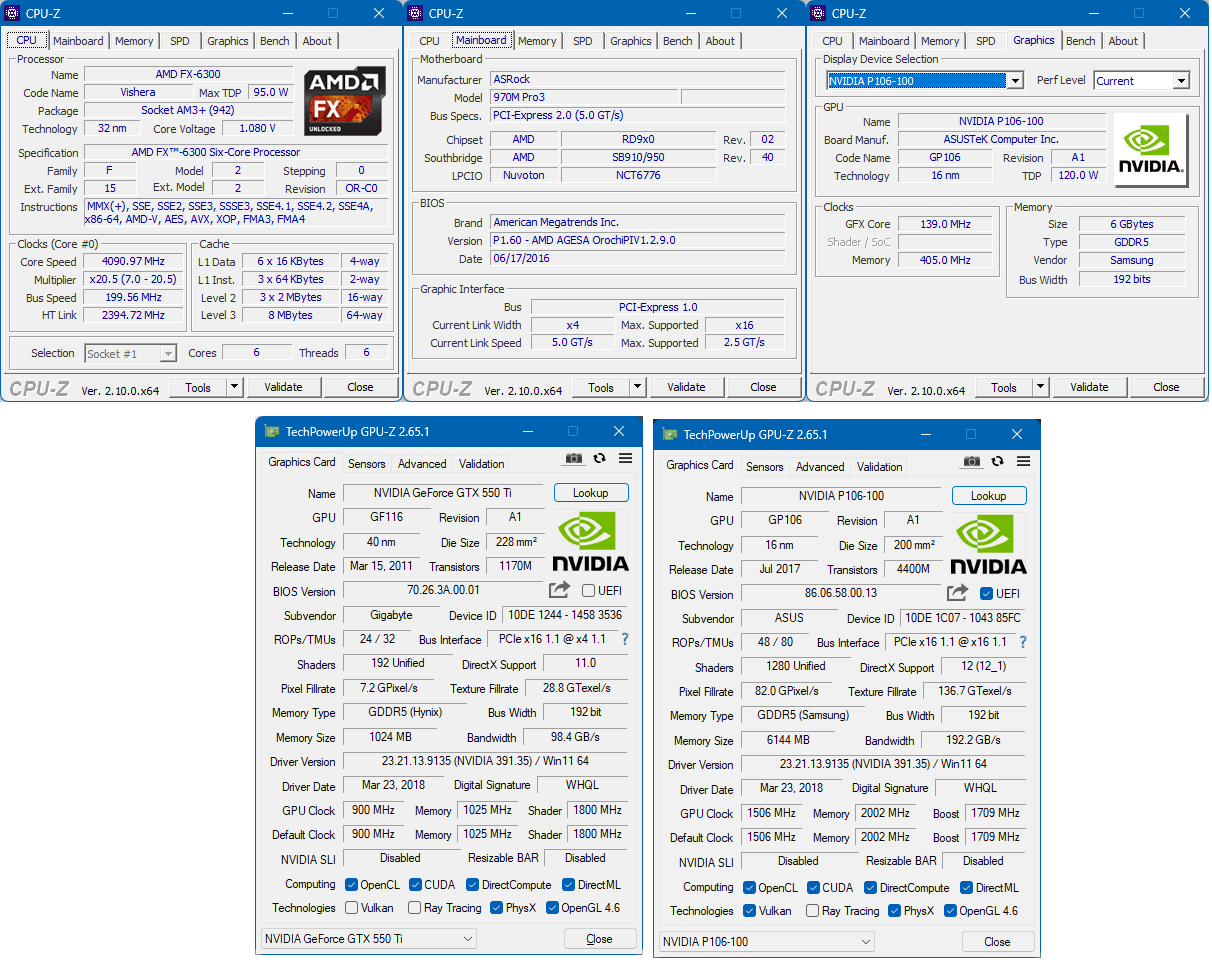
Task: Refresh the P106-100 GPU-Z info
Action: pos(997,461)
